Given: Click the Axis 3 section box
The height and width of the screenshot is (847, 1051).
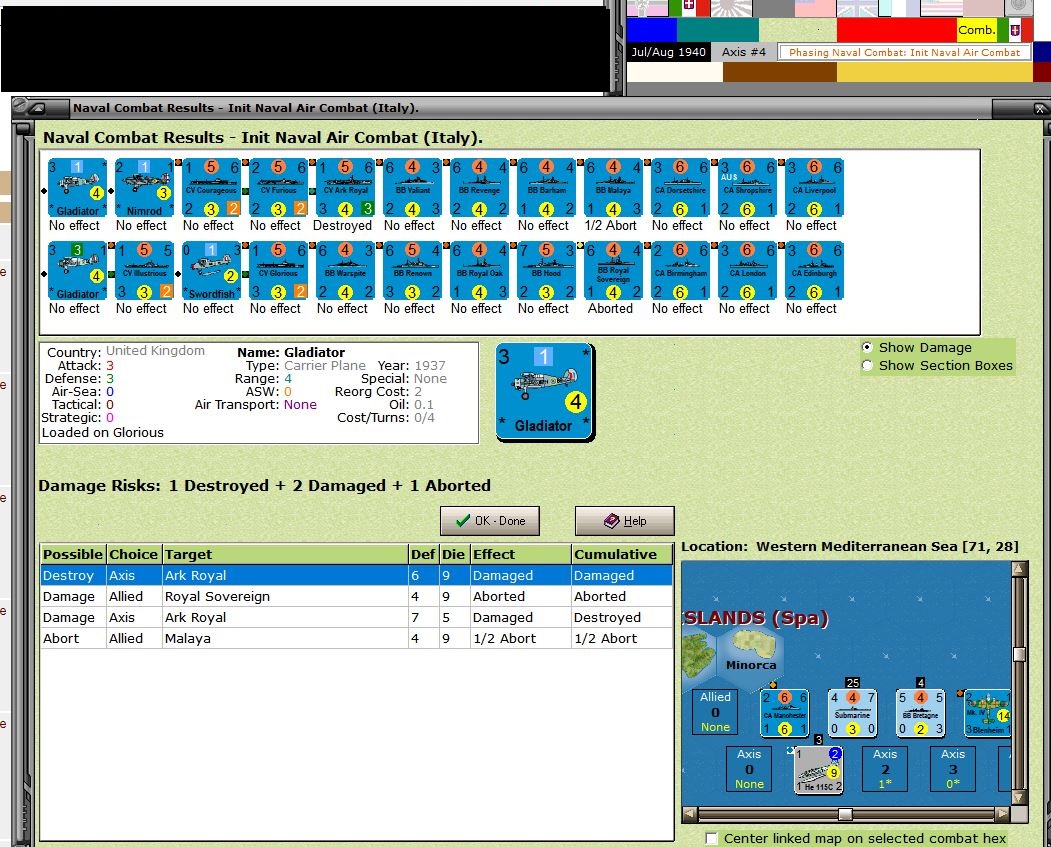Looking at the screenshot, I should 952,769.
